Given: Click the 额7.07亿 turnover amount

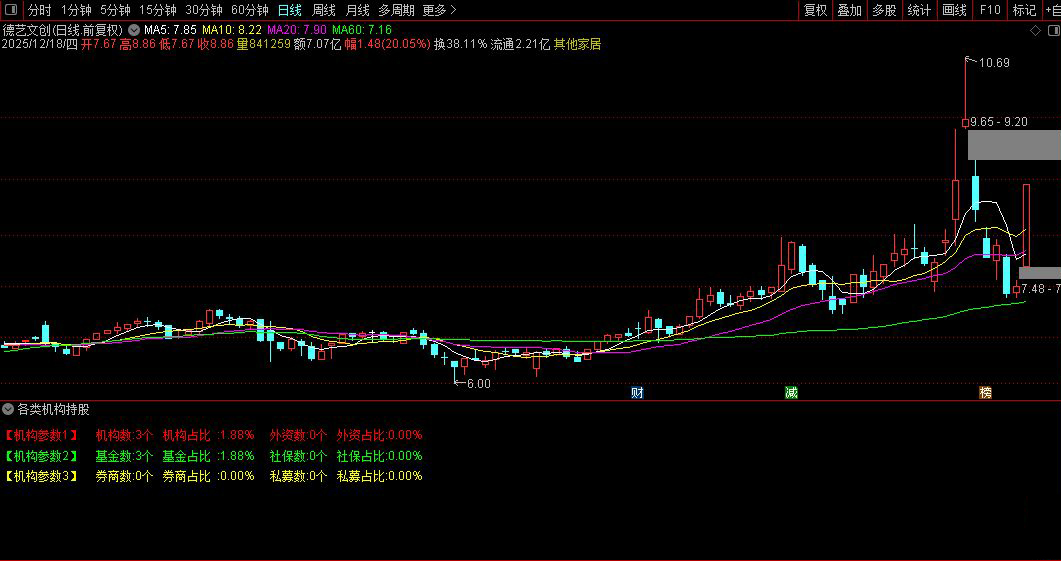Looking at the screenshot, I should click(x=317, y=45).
